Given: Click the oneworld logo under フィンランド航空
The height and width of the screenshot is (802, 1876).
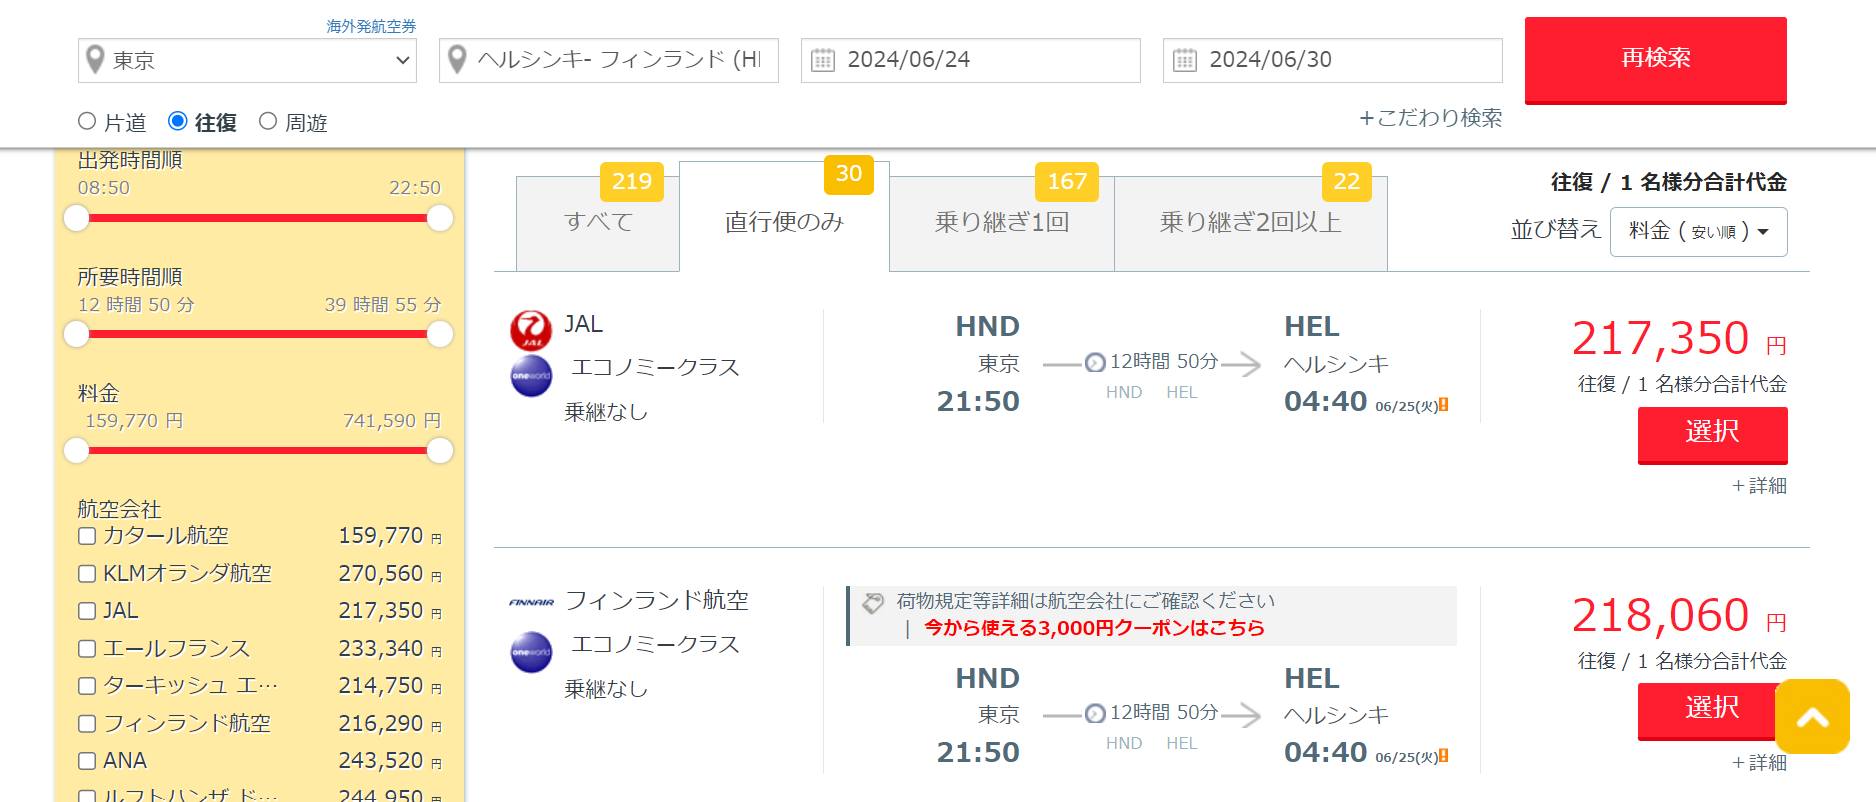Looking at the screenshot, I should tap(531, 652).
